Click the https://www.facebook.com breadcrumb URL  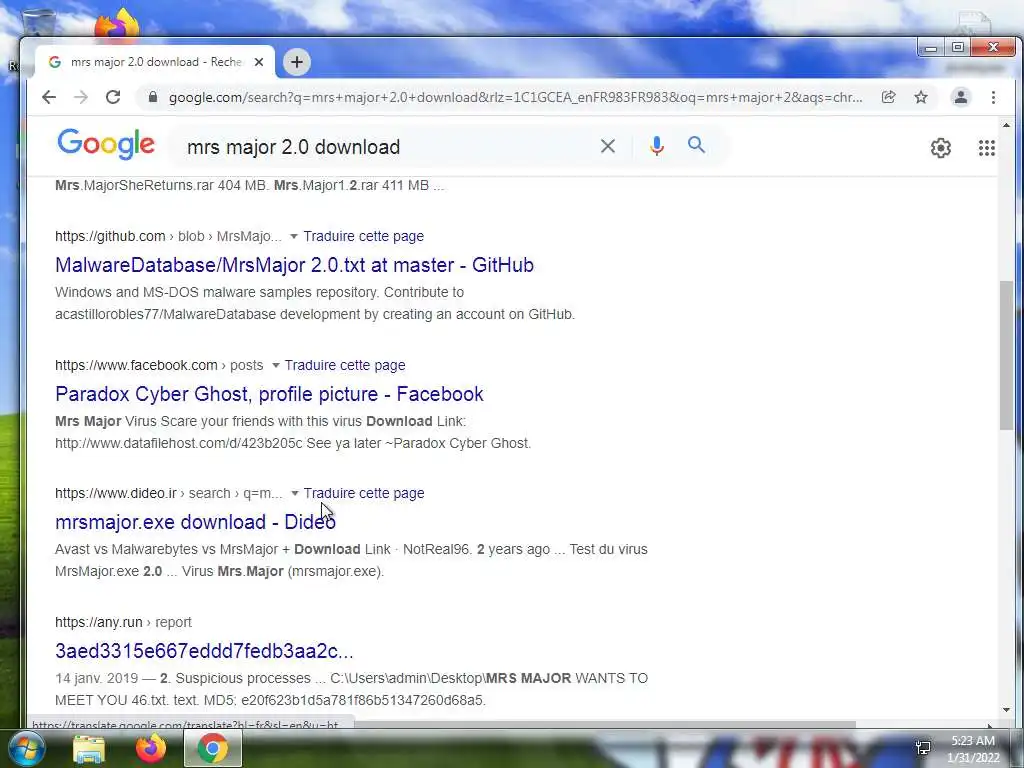(x=136, y=365)
